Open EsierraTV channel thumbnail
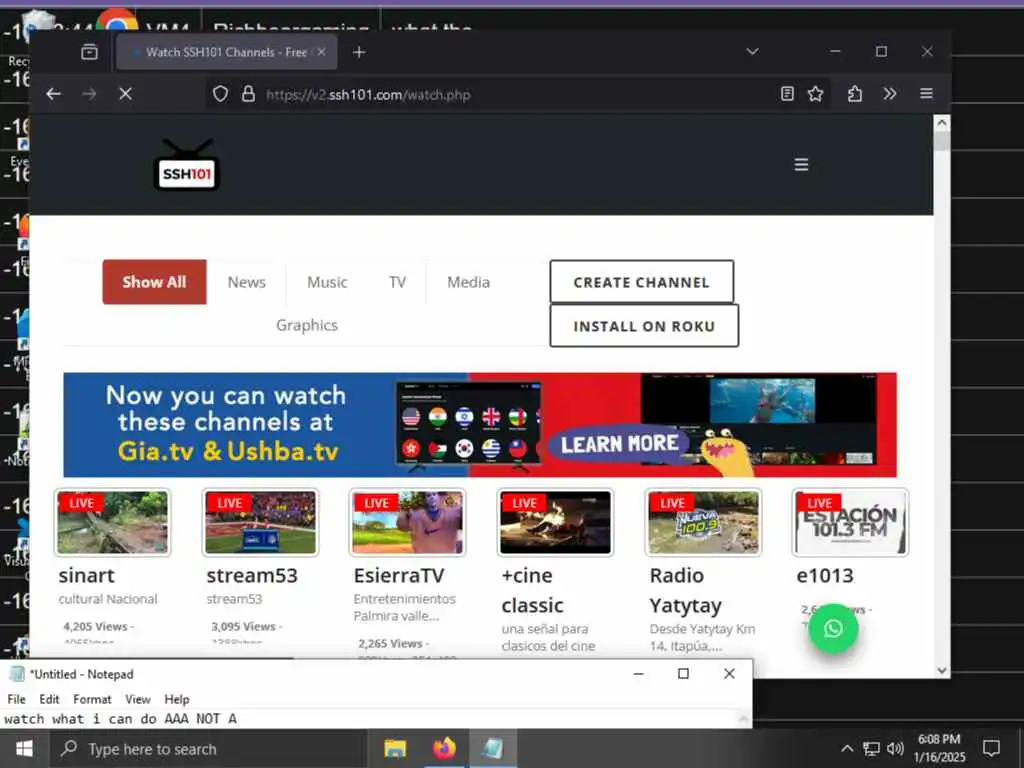 (408, 522)
